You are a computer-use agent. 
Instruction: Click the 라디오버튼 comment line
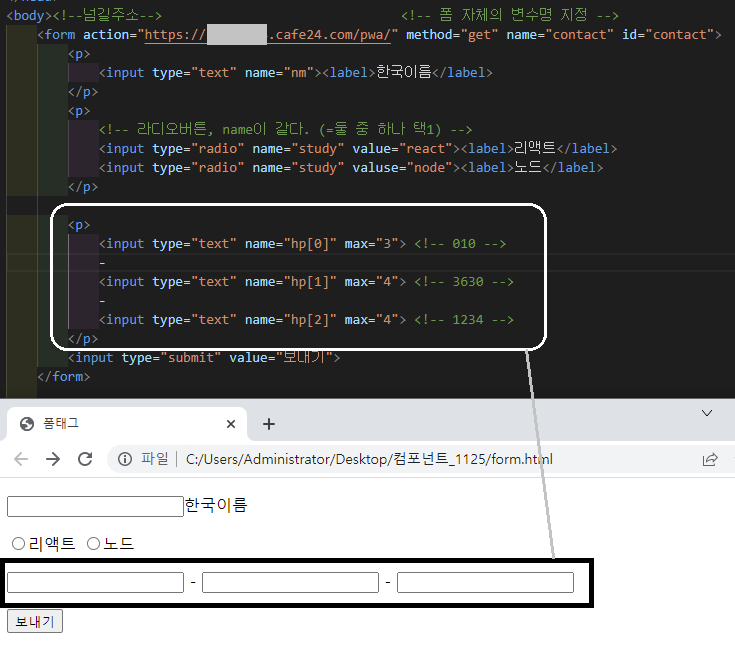point(285,129)
